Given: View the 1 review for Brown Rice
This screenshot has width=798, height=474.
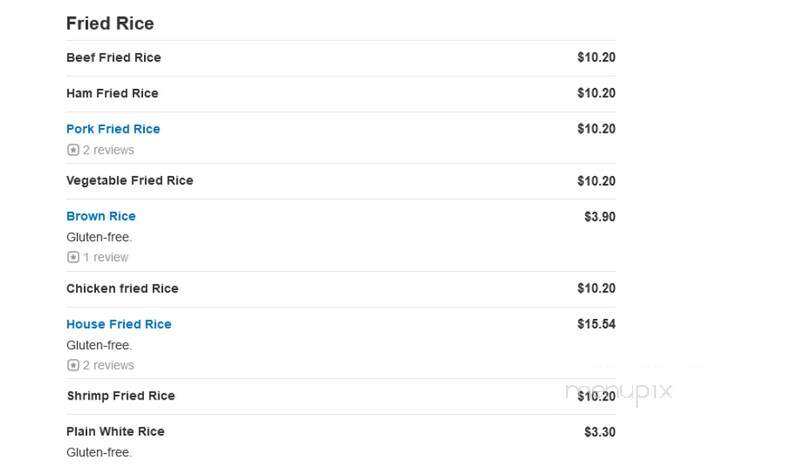Looking at the screenshot, I should pos(105,257).
